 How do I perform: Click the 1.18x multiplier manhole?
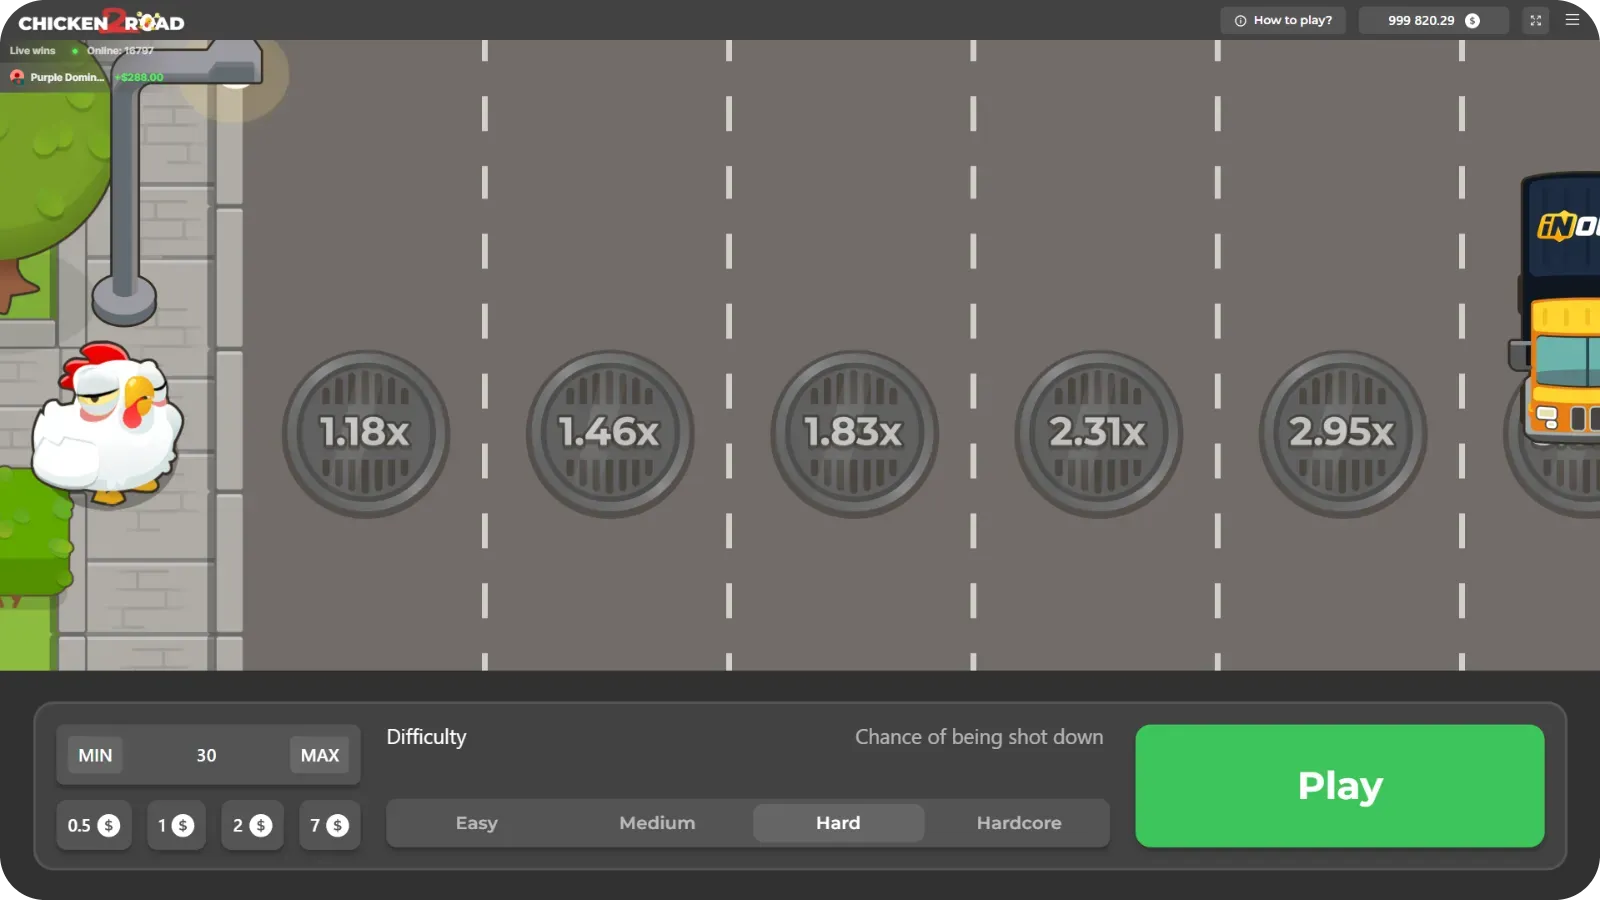click(x=364, y=434)
